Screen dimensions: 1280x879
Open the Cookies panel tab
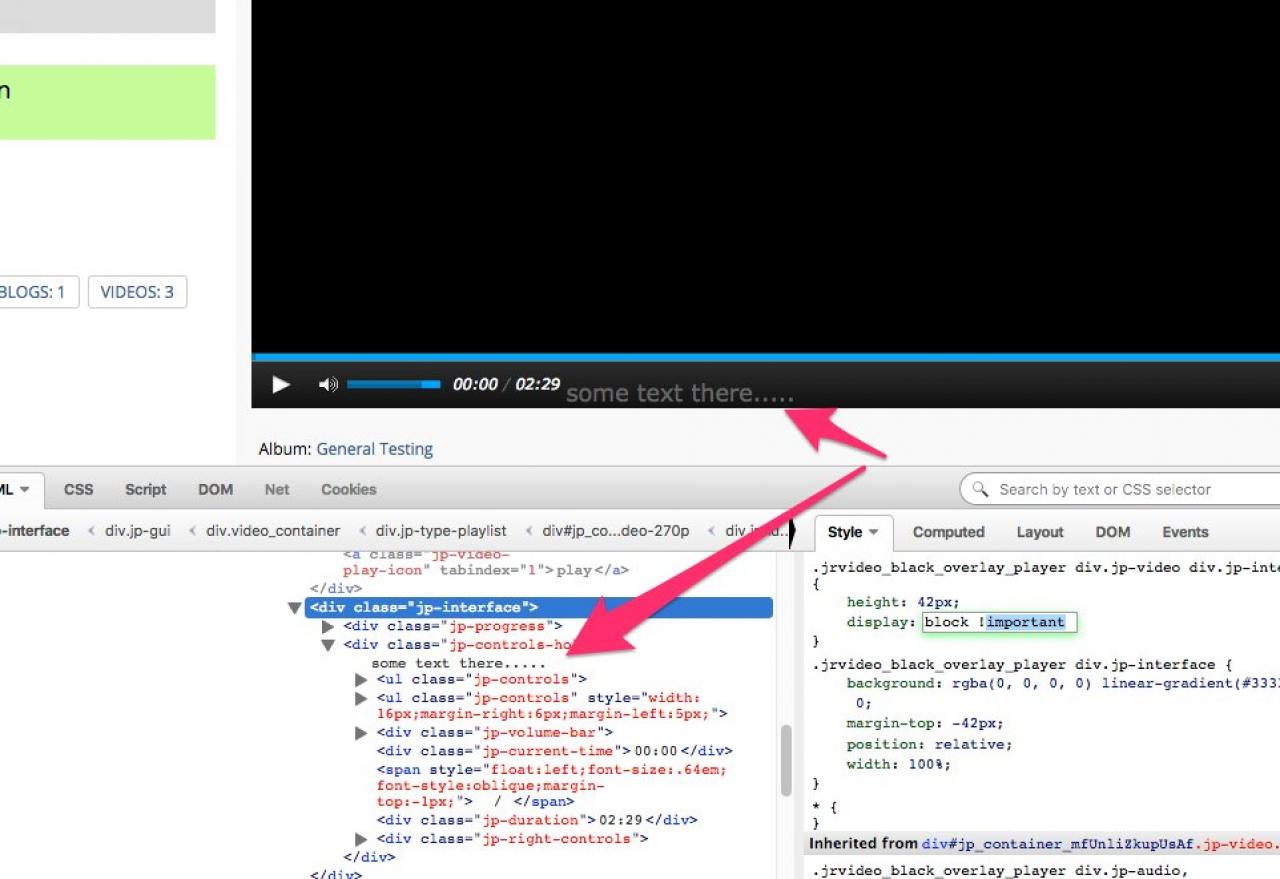[348, 489]
